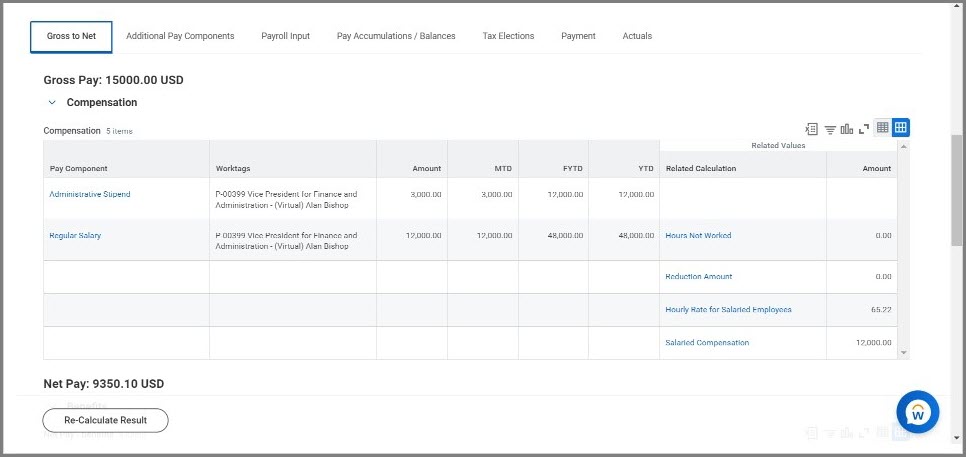Click the chart view icon

(847, 128)
